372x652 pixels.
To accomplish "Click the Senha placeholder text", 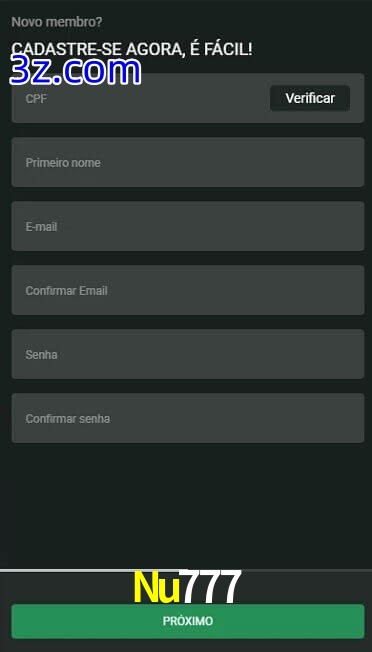I will point(41,355).
